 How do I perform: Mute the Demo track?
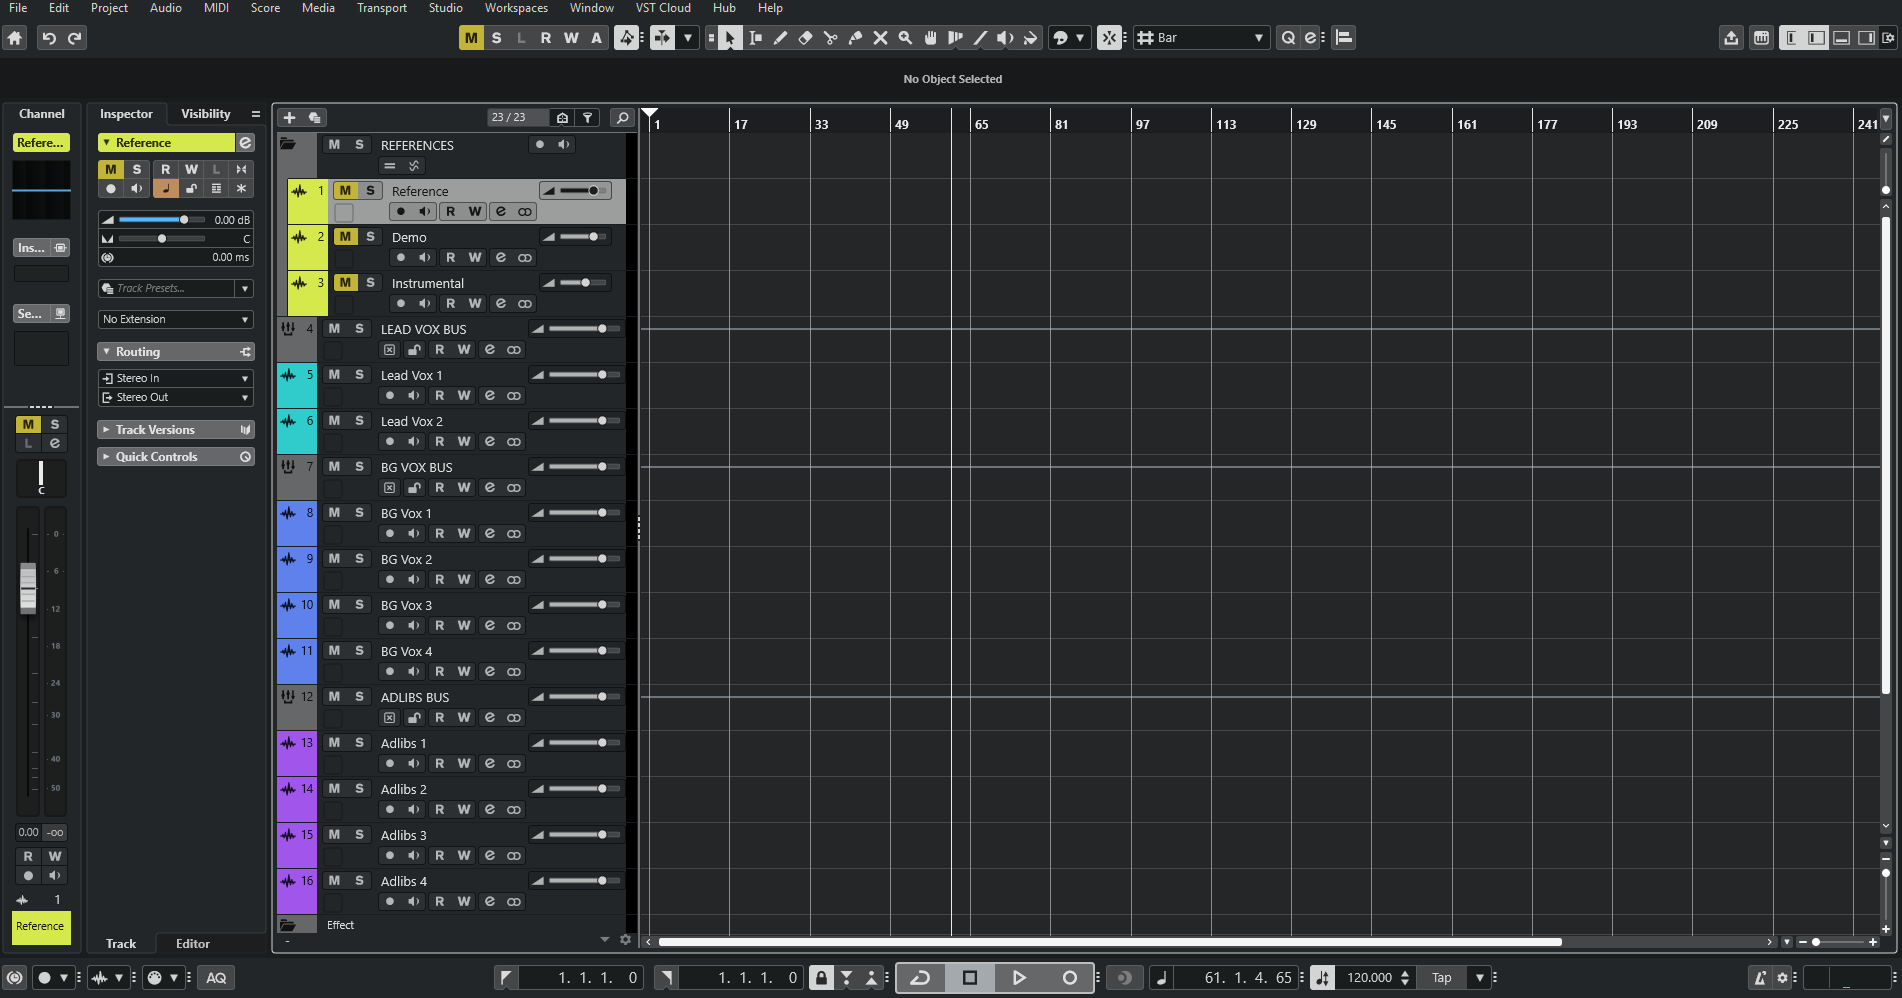[x=344, y=237]
